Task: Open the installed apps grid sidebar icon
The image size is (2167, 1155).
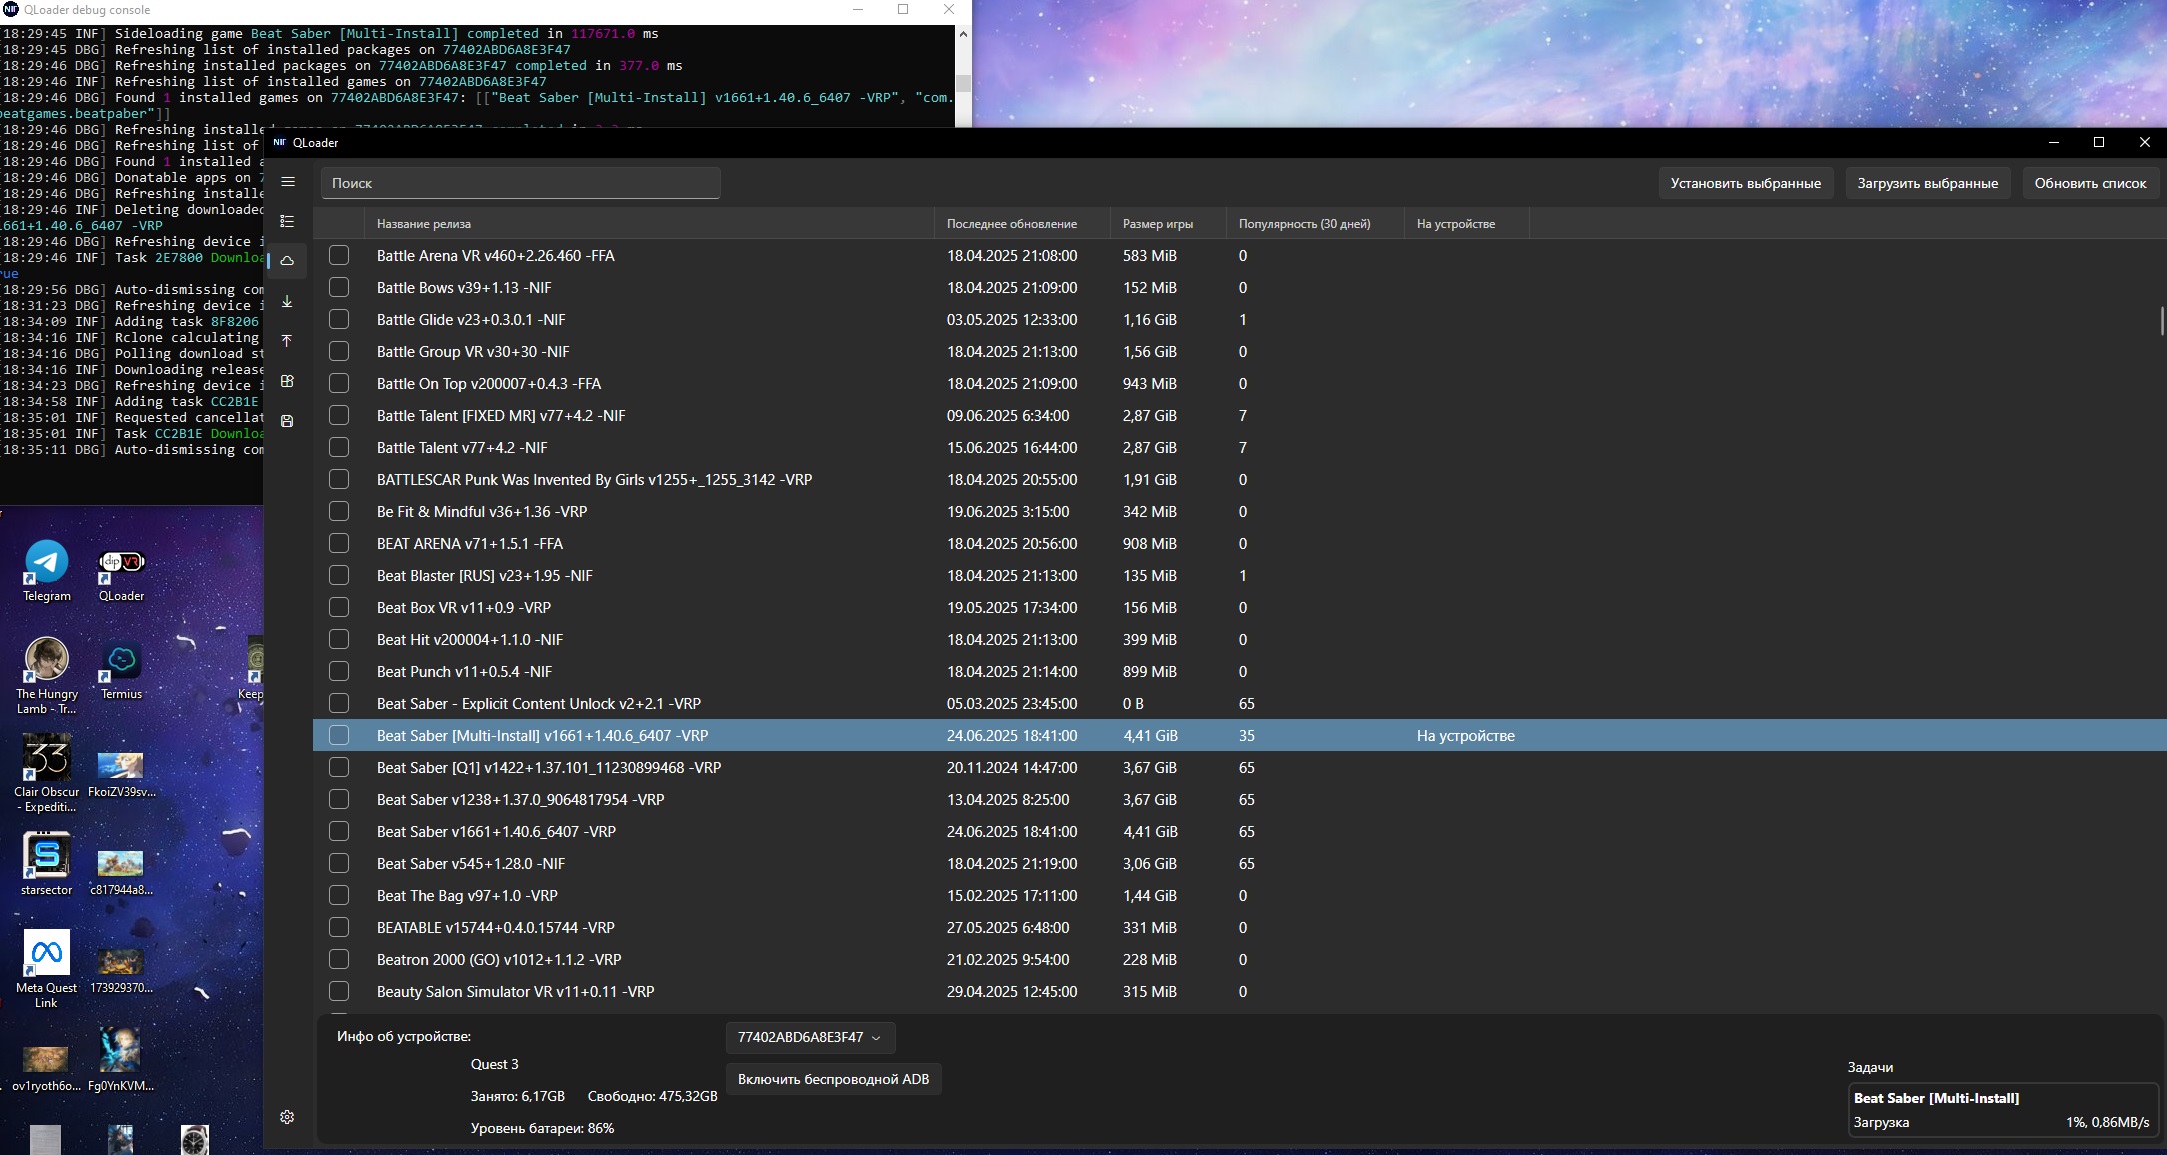Action: pos(288,381)
